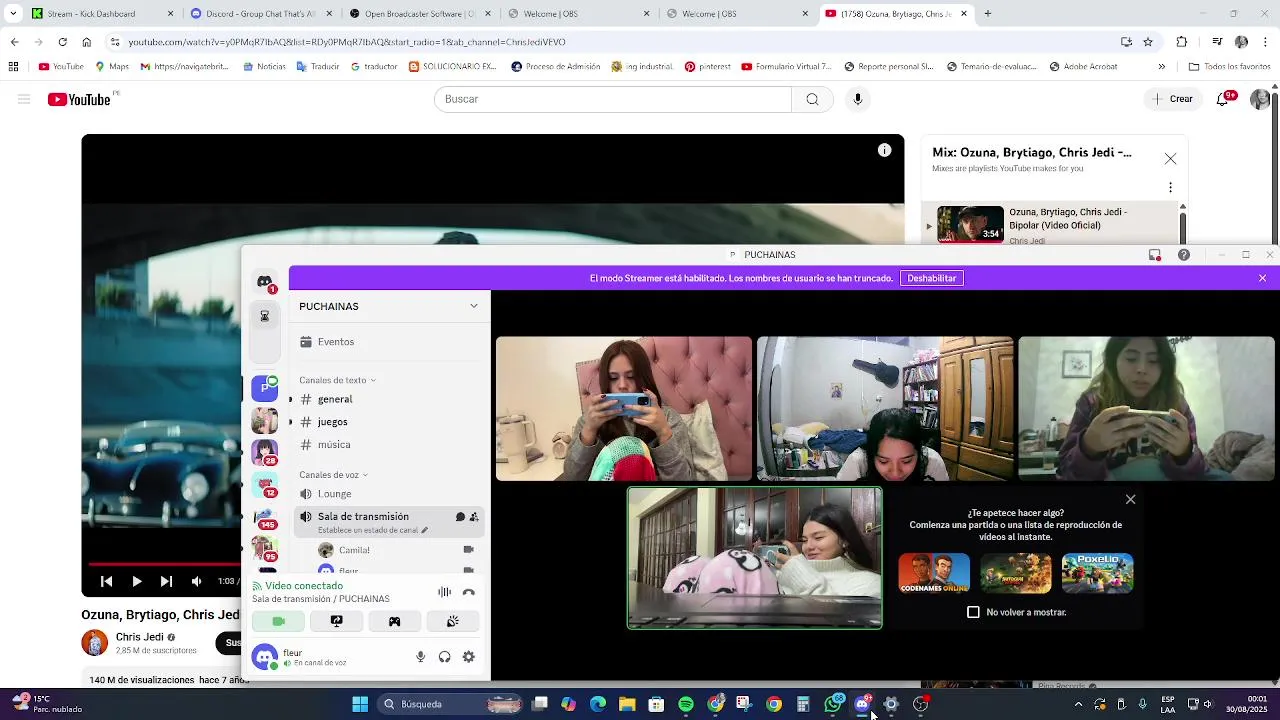Open YouTube notifications bell
This screenshot has width=1280, height=720.
point(1224,99)
